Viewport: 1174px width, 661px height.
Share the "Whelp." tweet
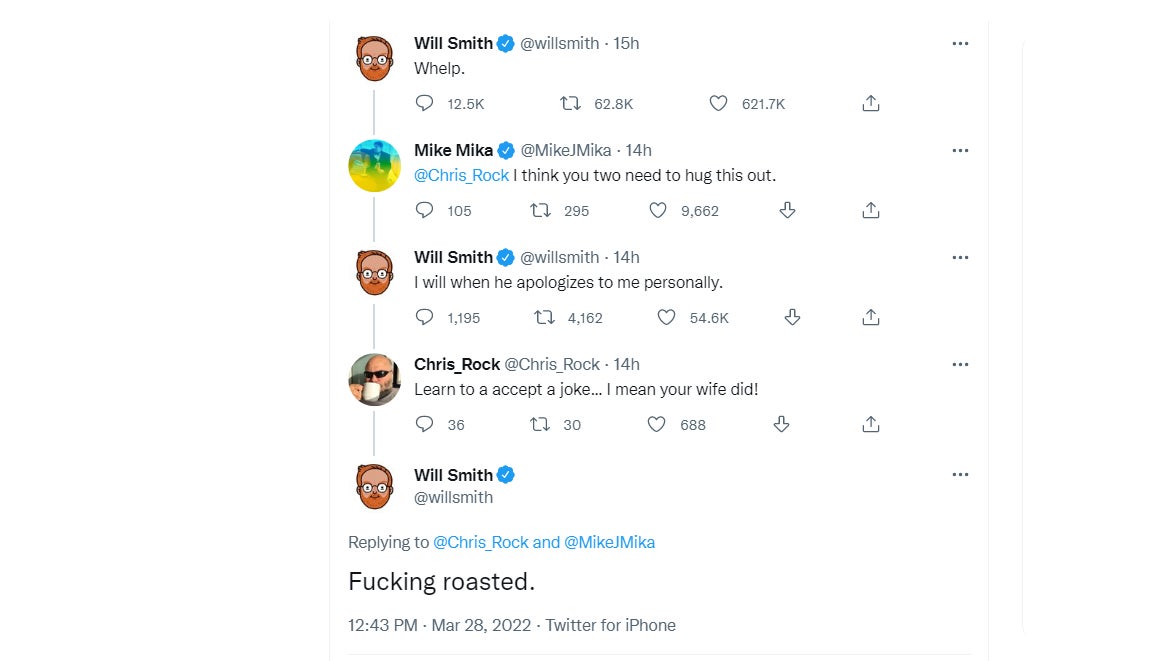[871, 103]
